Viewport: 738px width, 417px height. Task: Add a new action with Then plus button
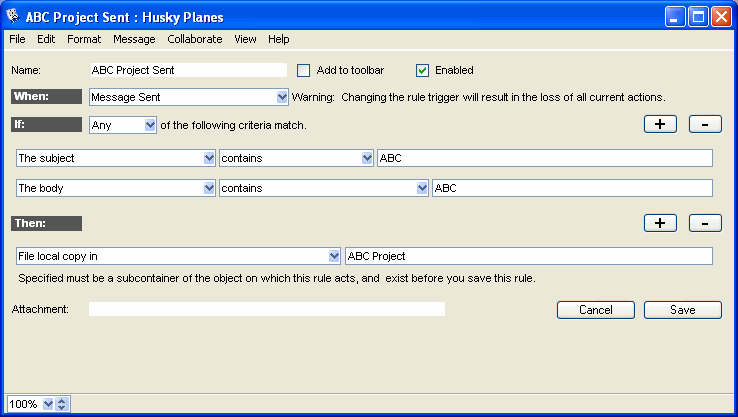pos(660,223)
